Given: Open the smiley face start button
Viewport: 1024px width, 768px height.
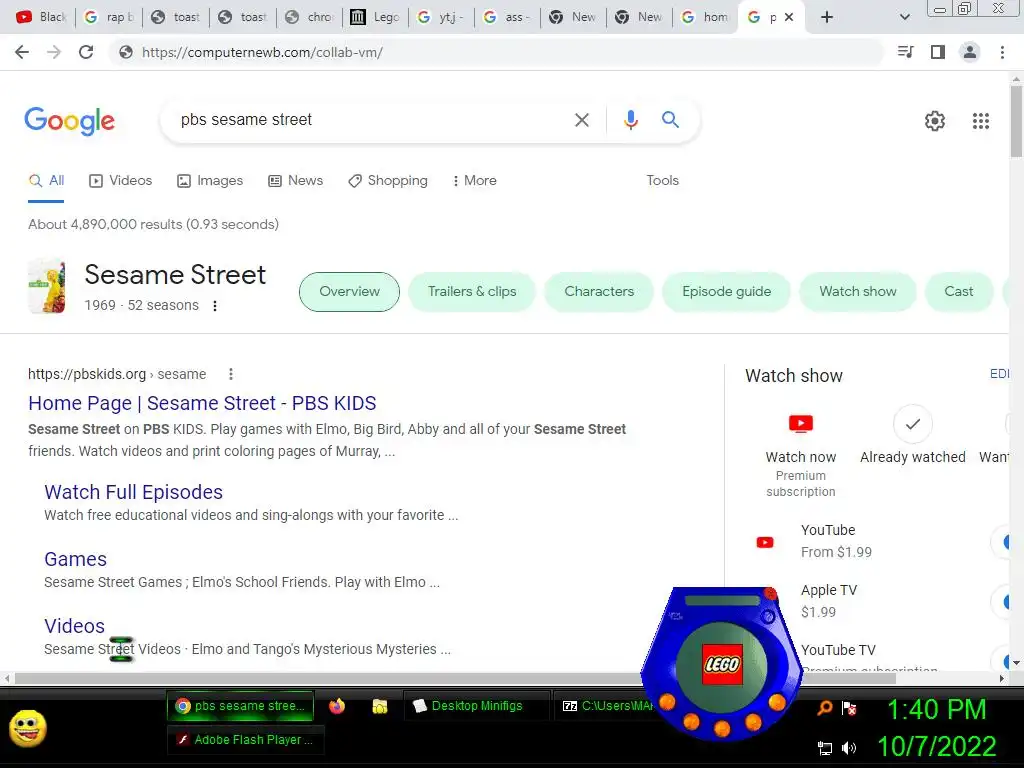Looking at the screenshot, I should 27,728.
